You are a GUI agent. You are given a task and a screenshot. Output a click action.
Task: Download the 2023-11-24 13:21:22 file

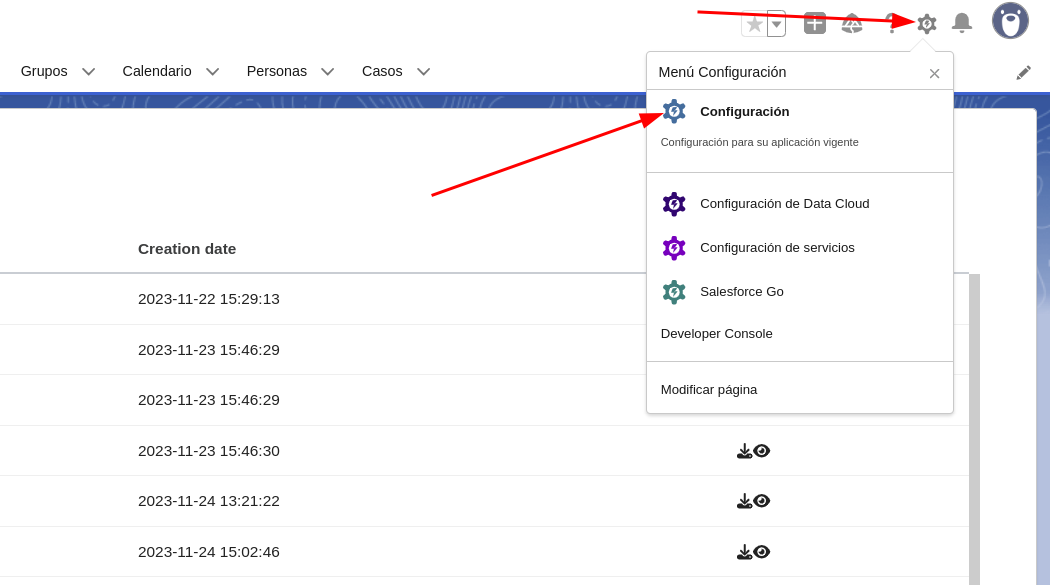(x=744, y=501)
